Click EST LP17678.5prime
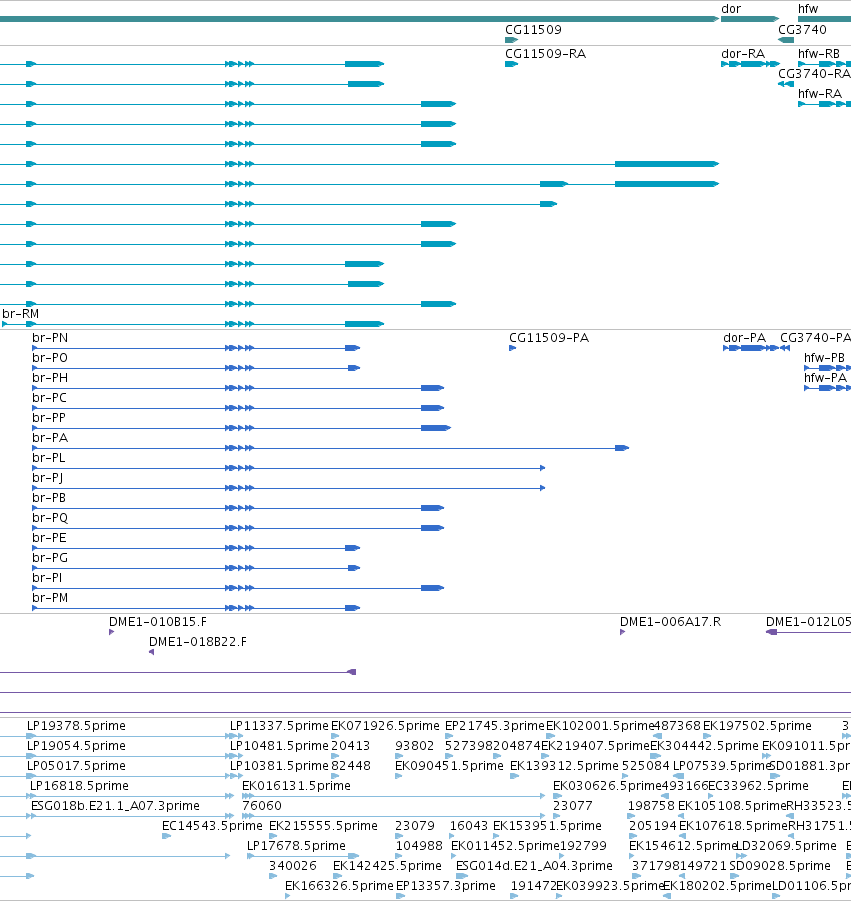The height and width of the screenshot is (901, 851). coord(296,846)
